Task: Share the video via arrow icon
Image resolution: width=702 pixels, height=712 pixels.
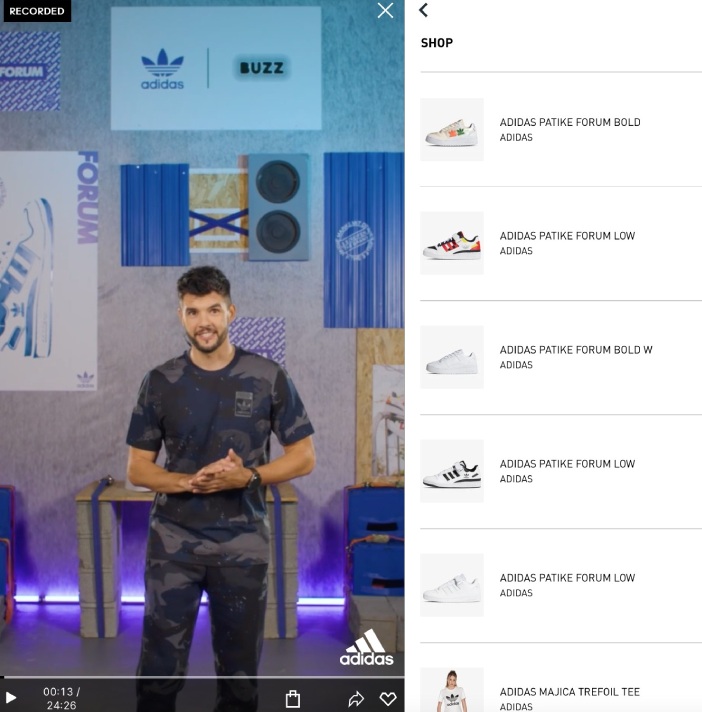Action: point(356,698)
